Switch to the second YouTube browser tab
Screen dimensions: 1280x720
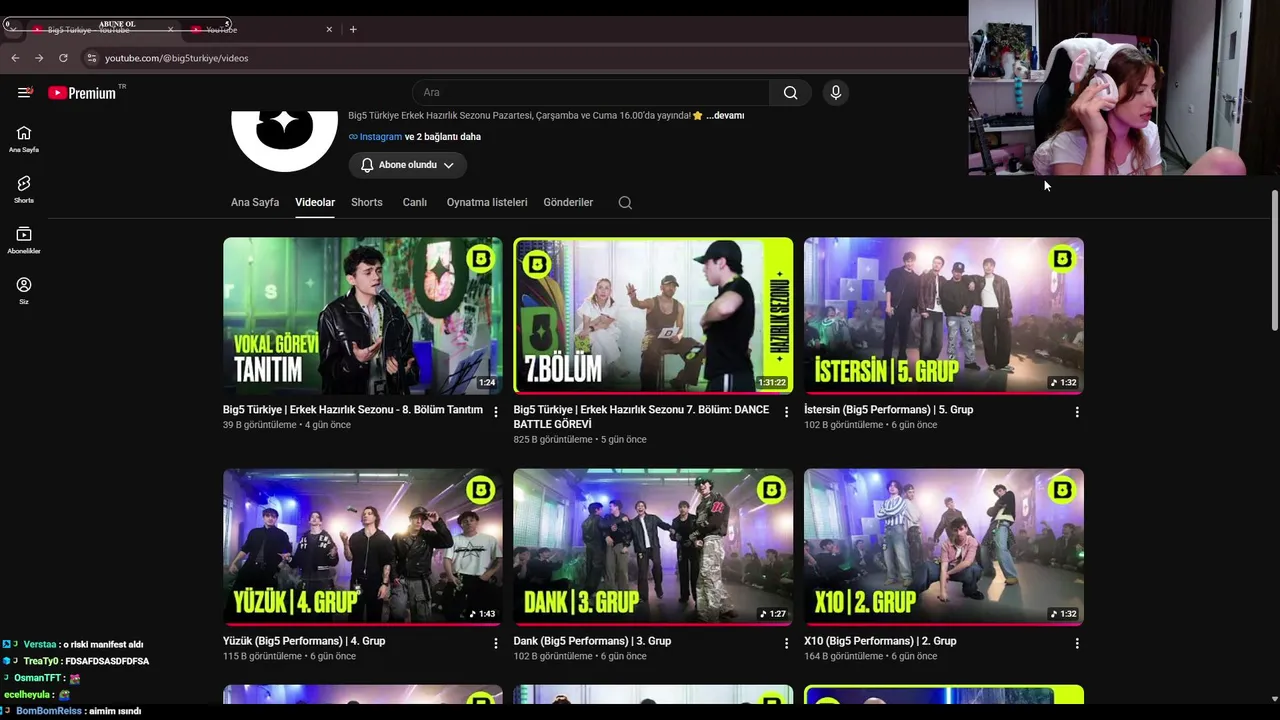(x=260, y=29)
